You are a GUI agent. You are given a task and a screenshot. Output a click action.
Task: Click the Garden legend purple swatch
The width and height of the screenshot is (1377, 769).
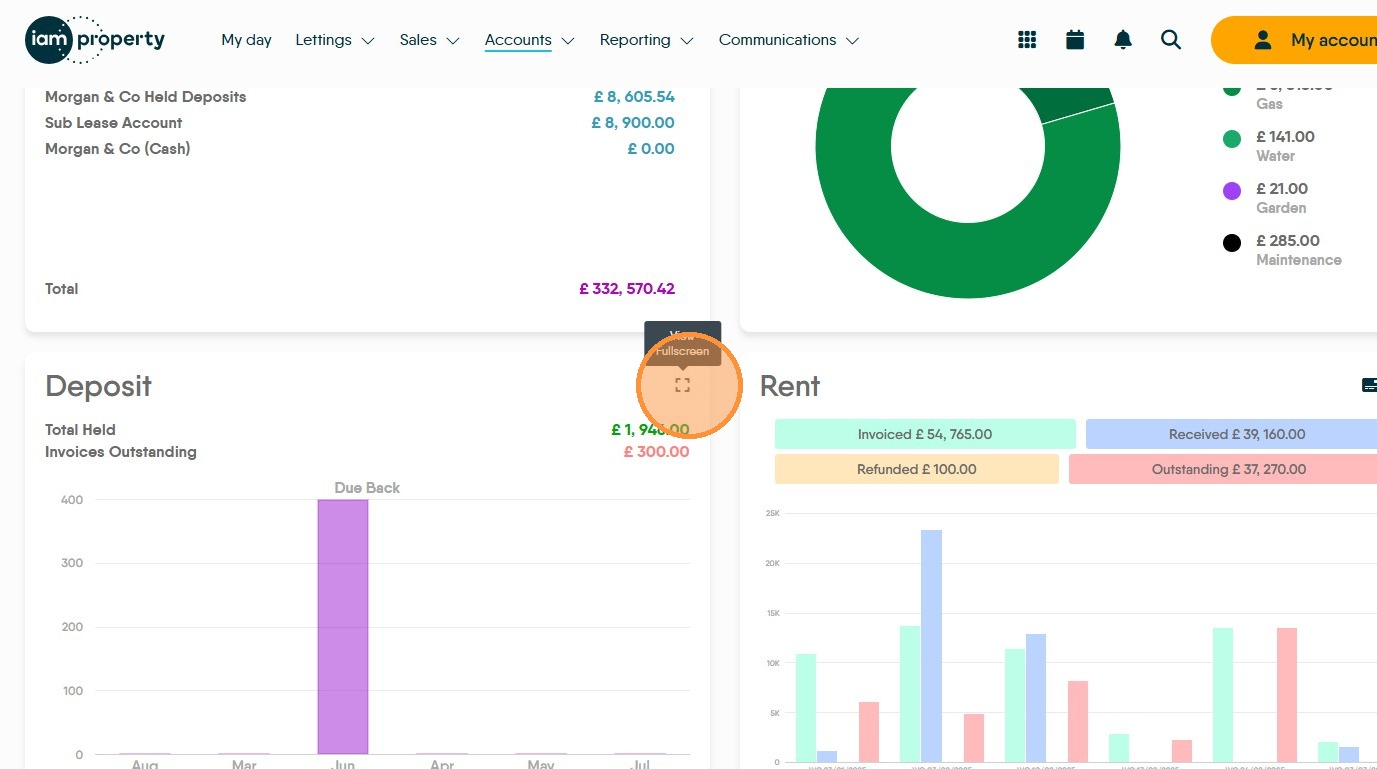tap(1232, 191)
